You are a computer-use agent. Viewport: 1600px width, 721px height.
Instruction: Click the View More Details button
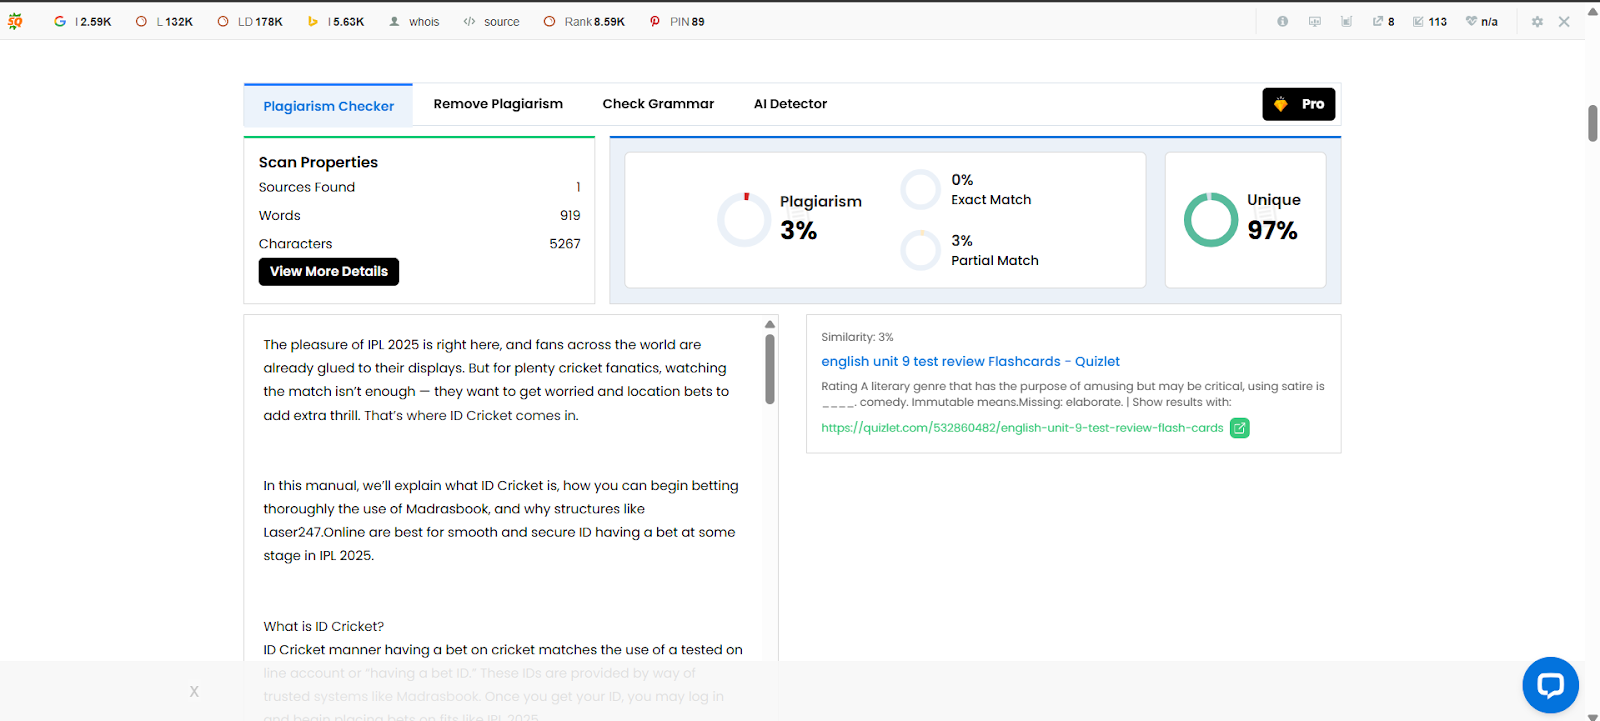click(x=329, y=272)
